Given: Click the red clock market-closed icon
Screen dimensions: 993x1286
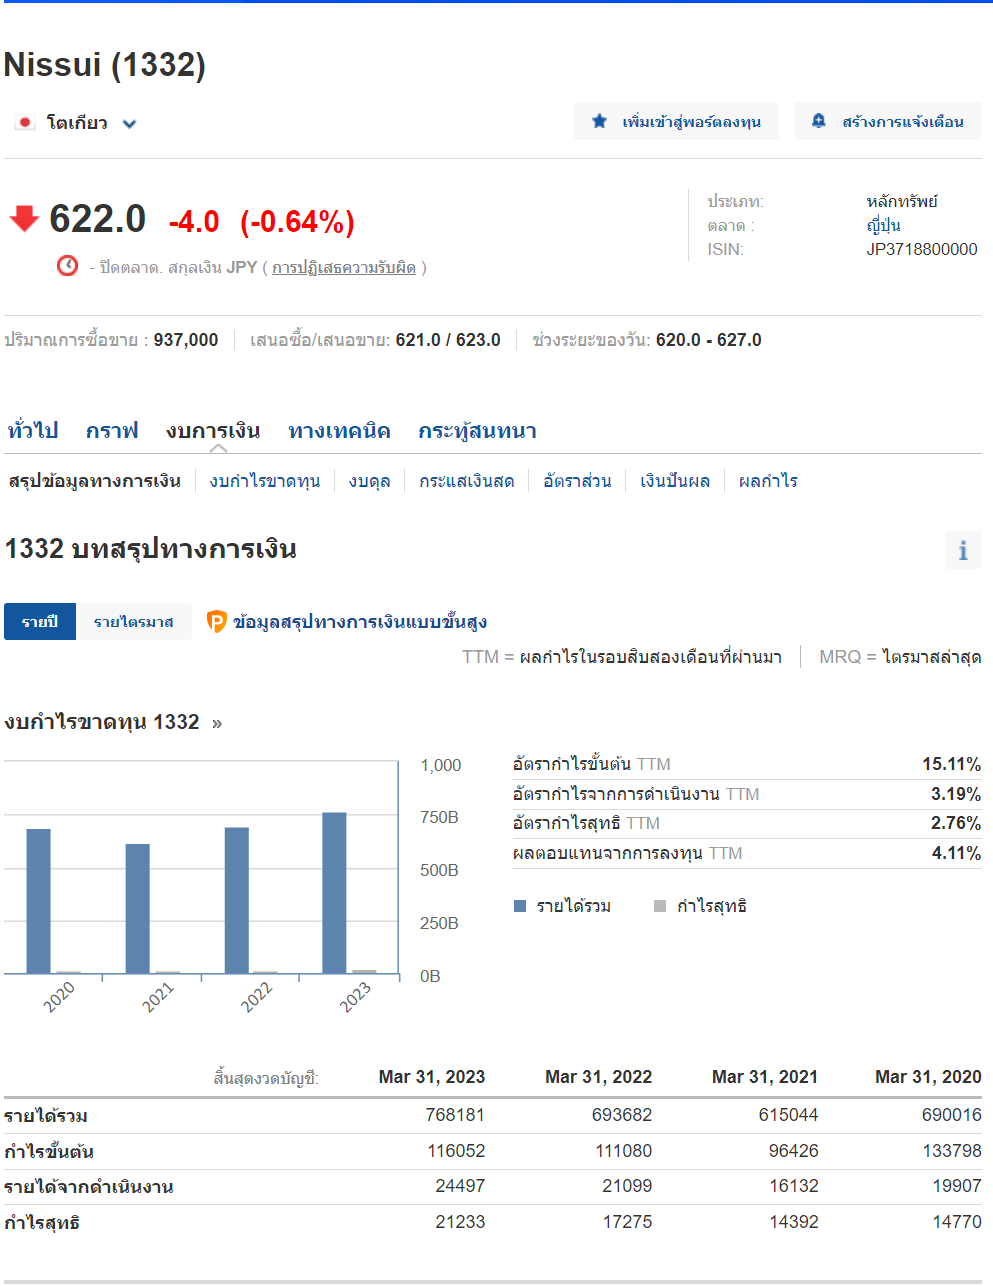Looking at the screenshot, I should (67, 266).
